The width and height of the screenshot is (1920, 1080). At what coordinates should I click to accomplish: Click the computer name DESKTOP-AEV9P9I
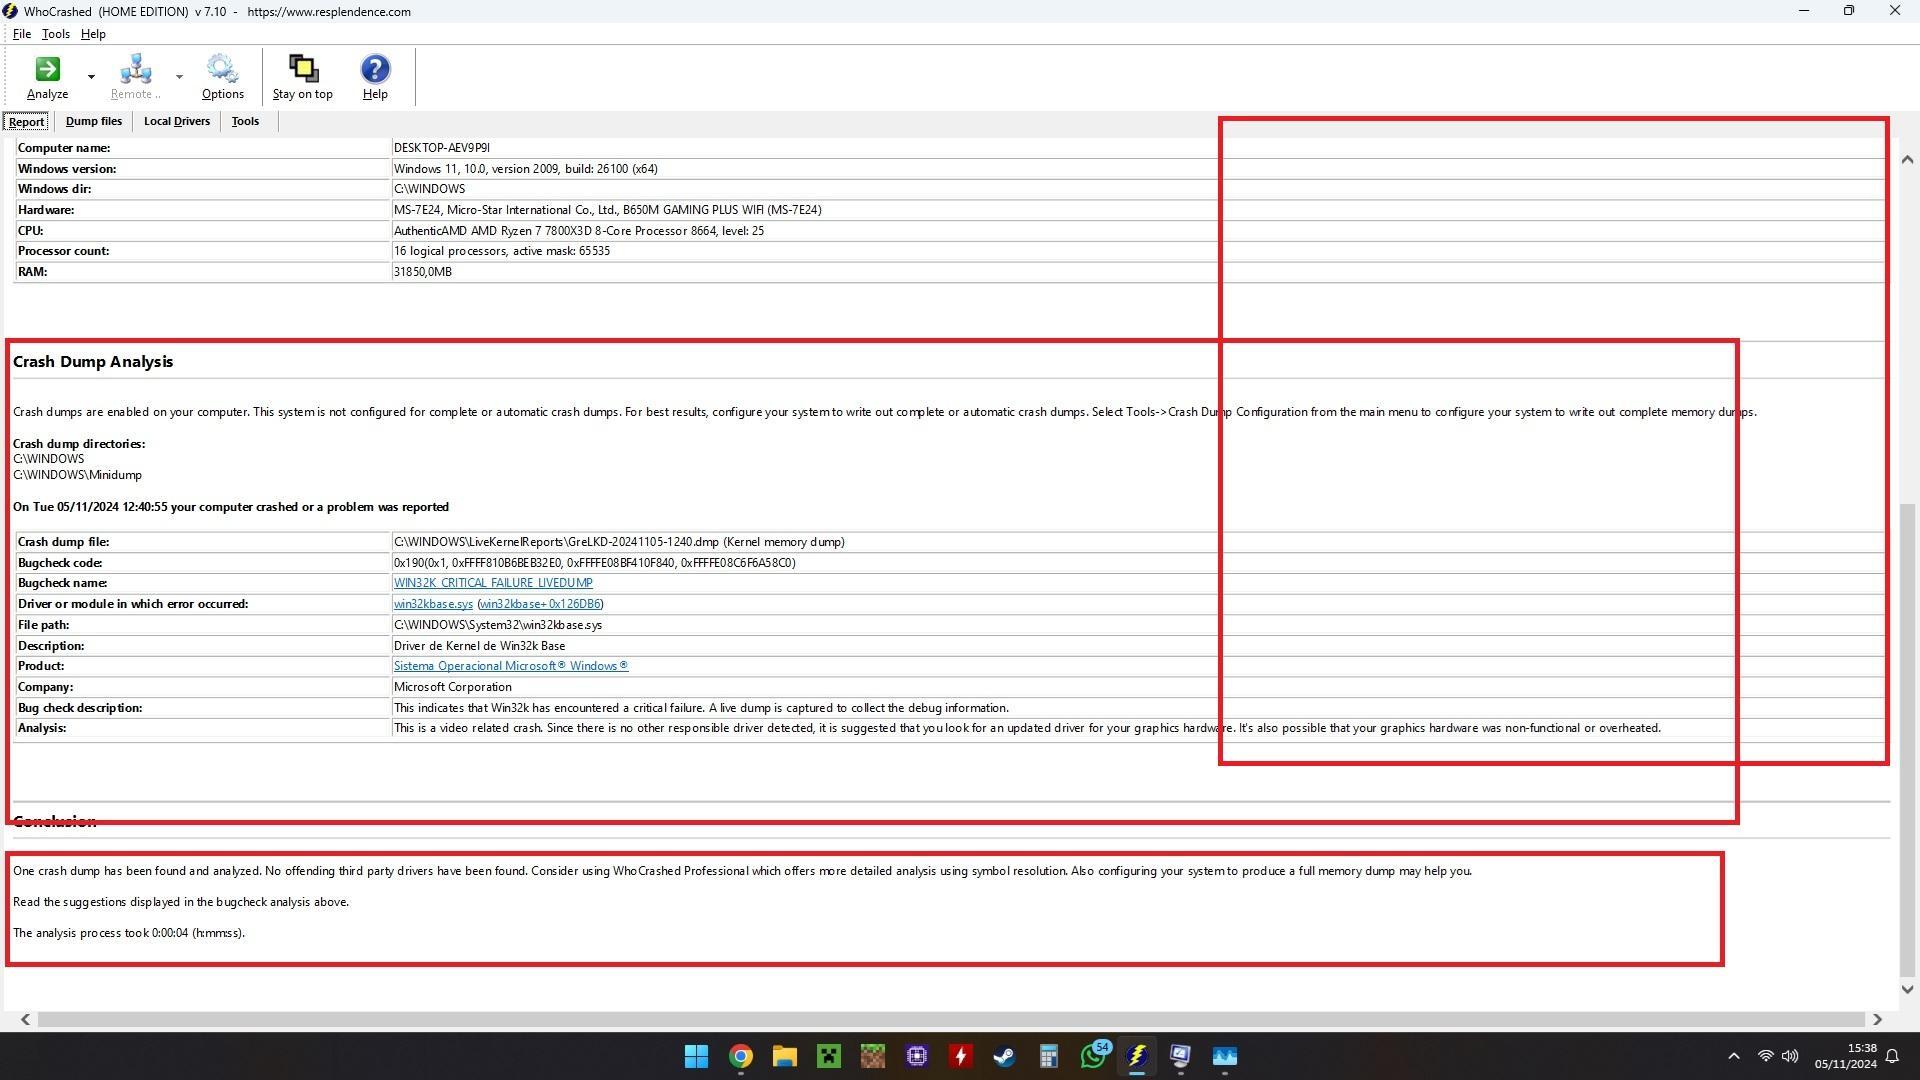(441, 148)
